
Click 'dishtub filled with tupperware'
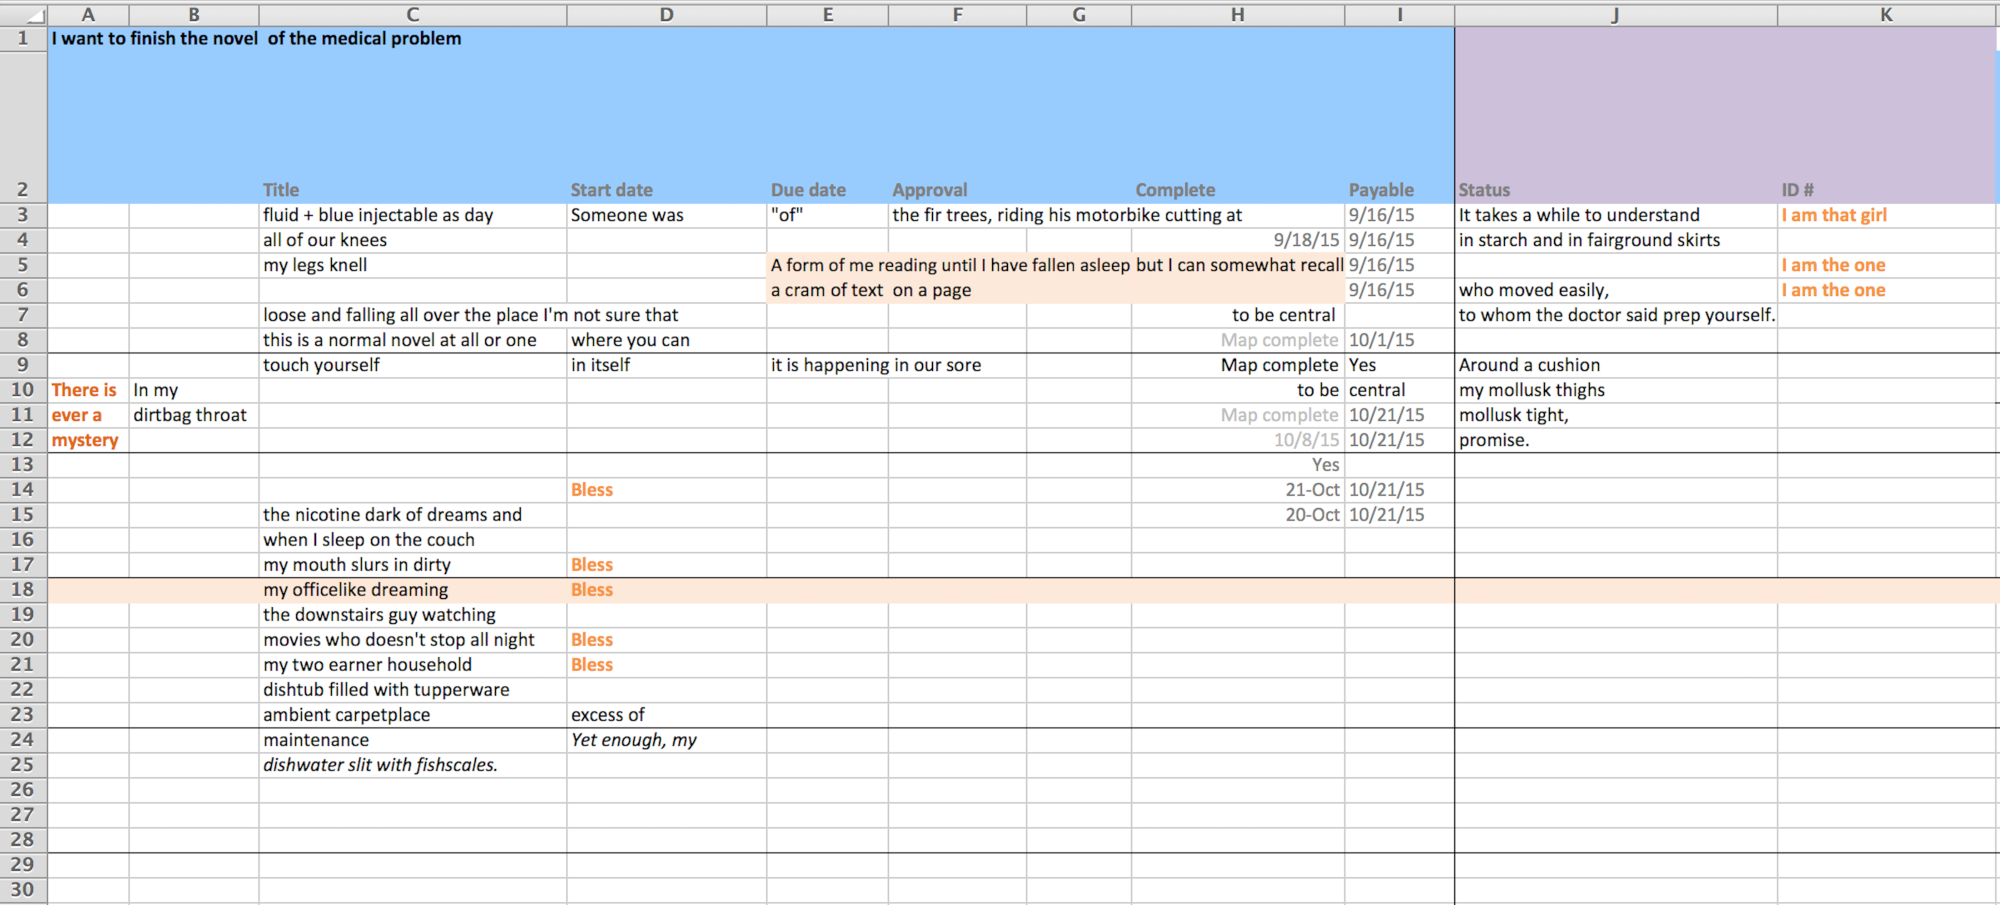coord(413,690)
